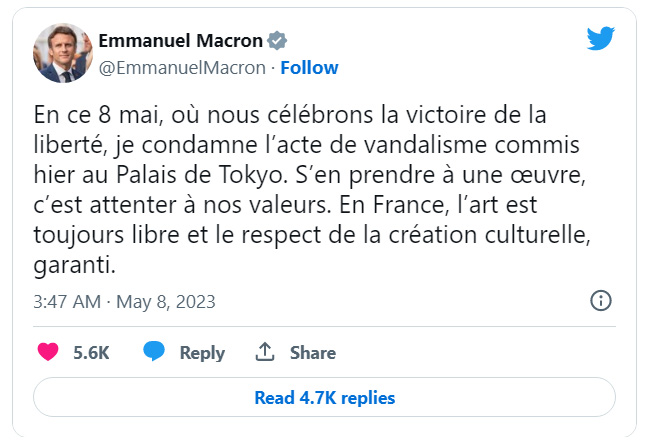
Task: Click the Reply text label
Action: (202, 353)
